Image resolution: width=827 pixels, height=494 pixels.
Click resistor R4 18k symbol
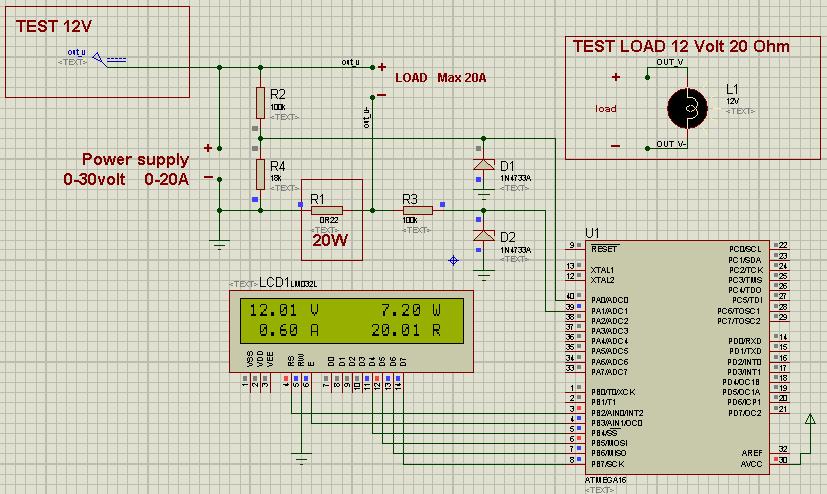tap(260, 173)
